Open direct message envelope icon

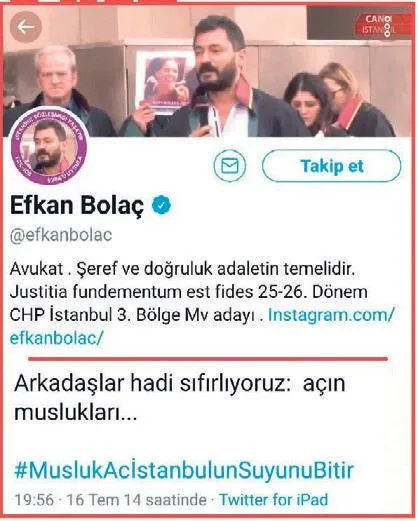[230, 166]
